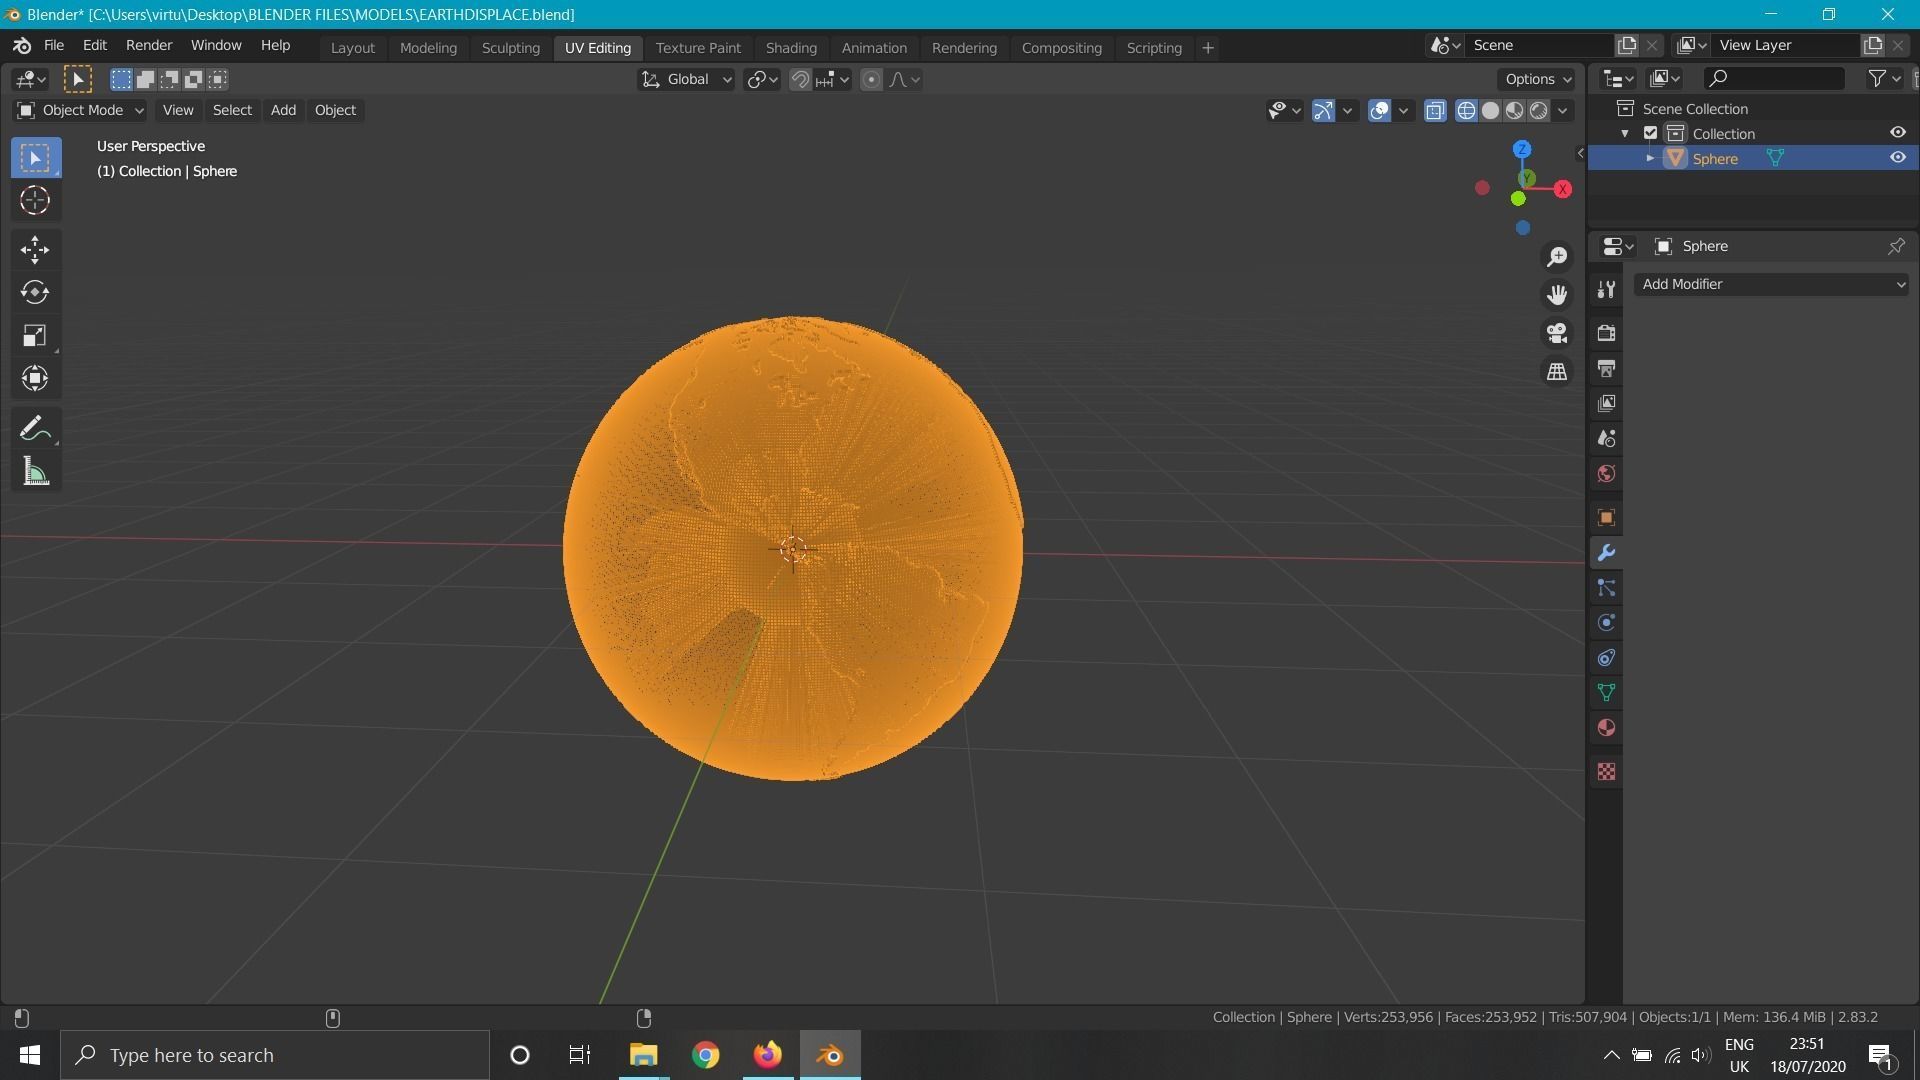Select the Select Box tool
This screenshot has width=1920, height=1080.
coord(35,158)
